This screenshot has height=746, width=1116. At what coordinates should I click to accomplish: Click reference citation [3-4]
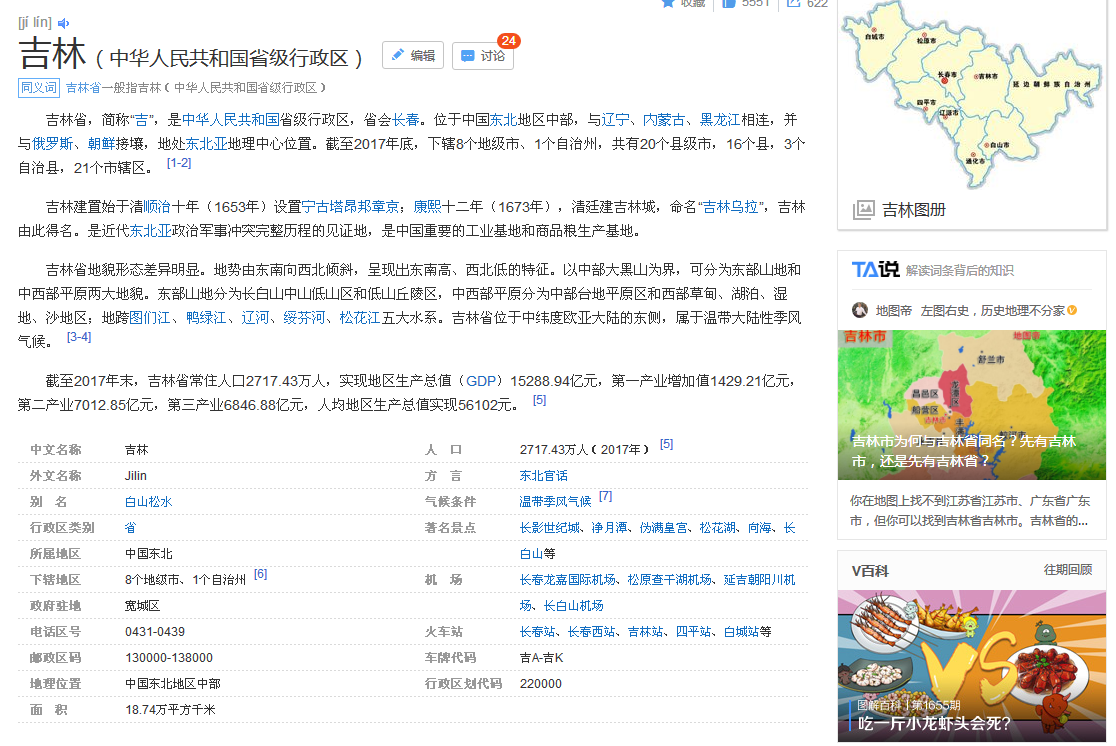[x=79, y=337]
